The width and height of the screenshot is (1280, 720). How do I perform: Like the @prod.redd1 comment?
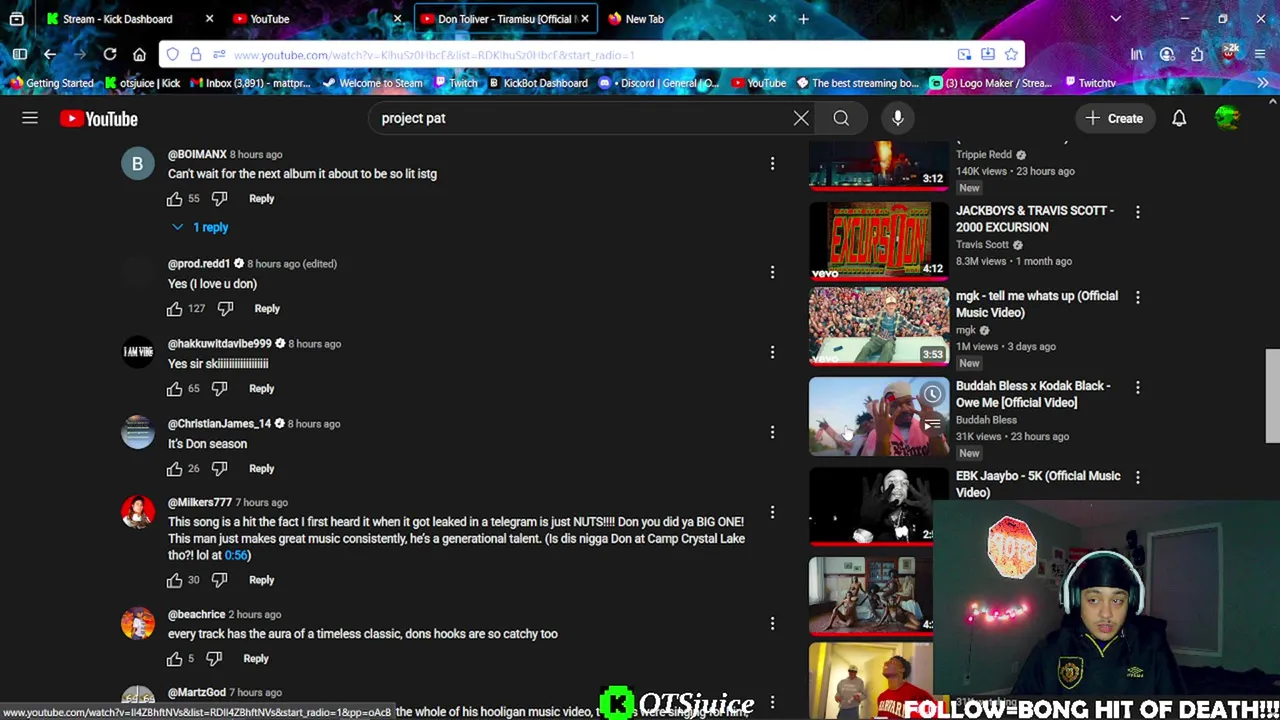point(174,308)
